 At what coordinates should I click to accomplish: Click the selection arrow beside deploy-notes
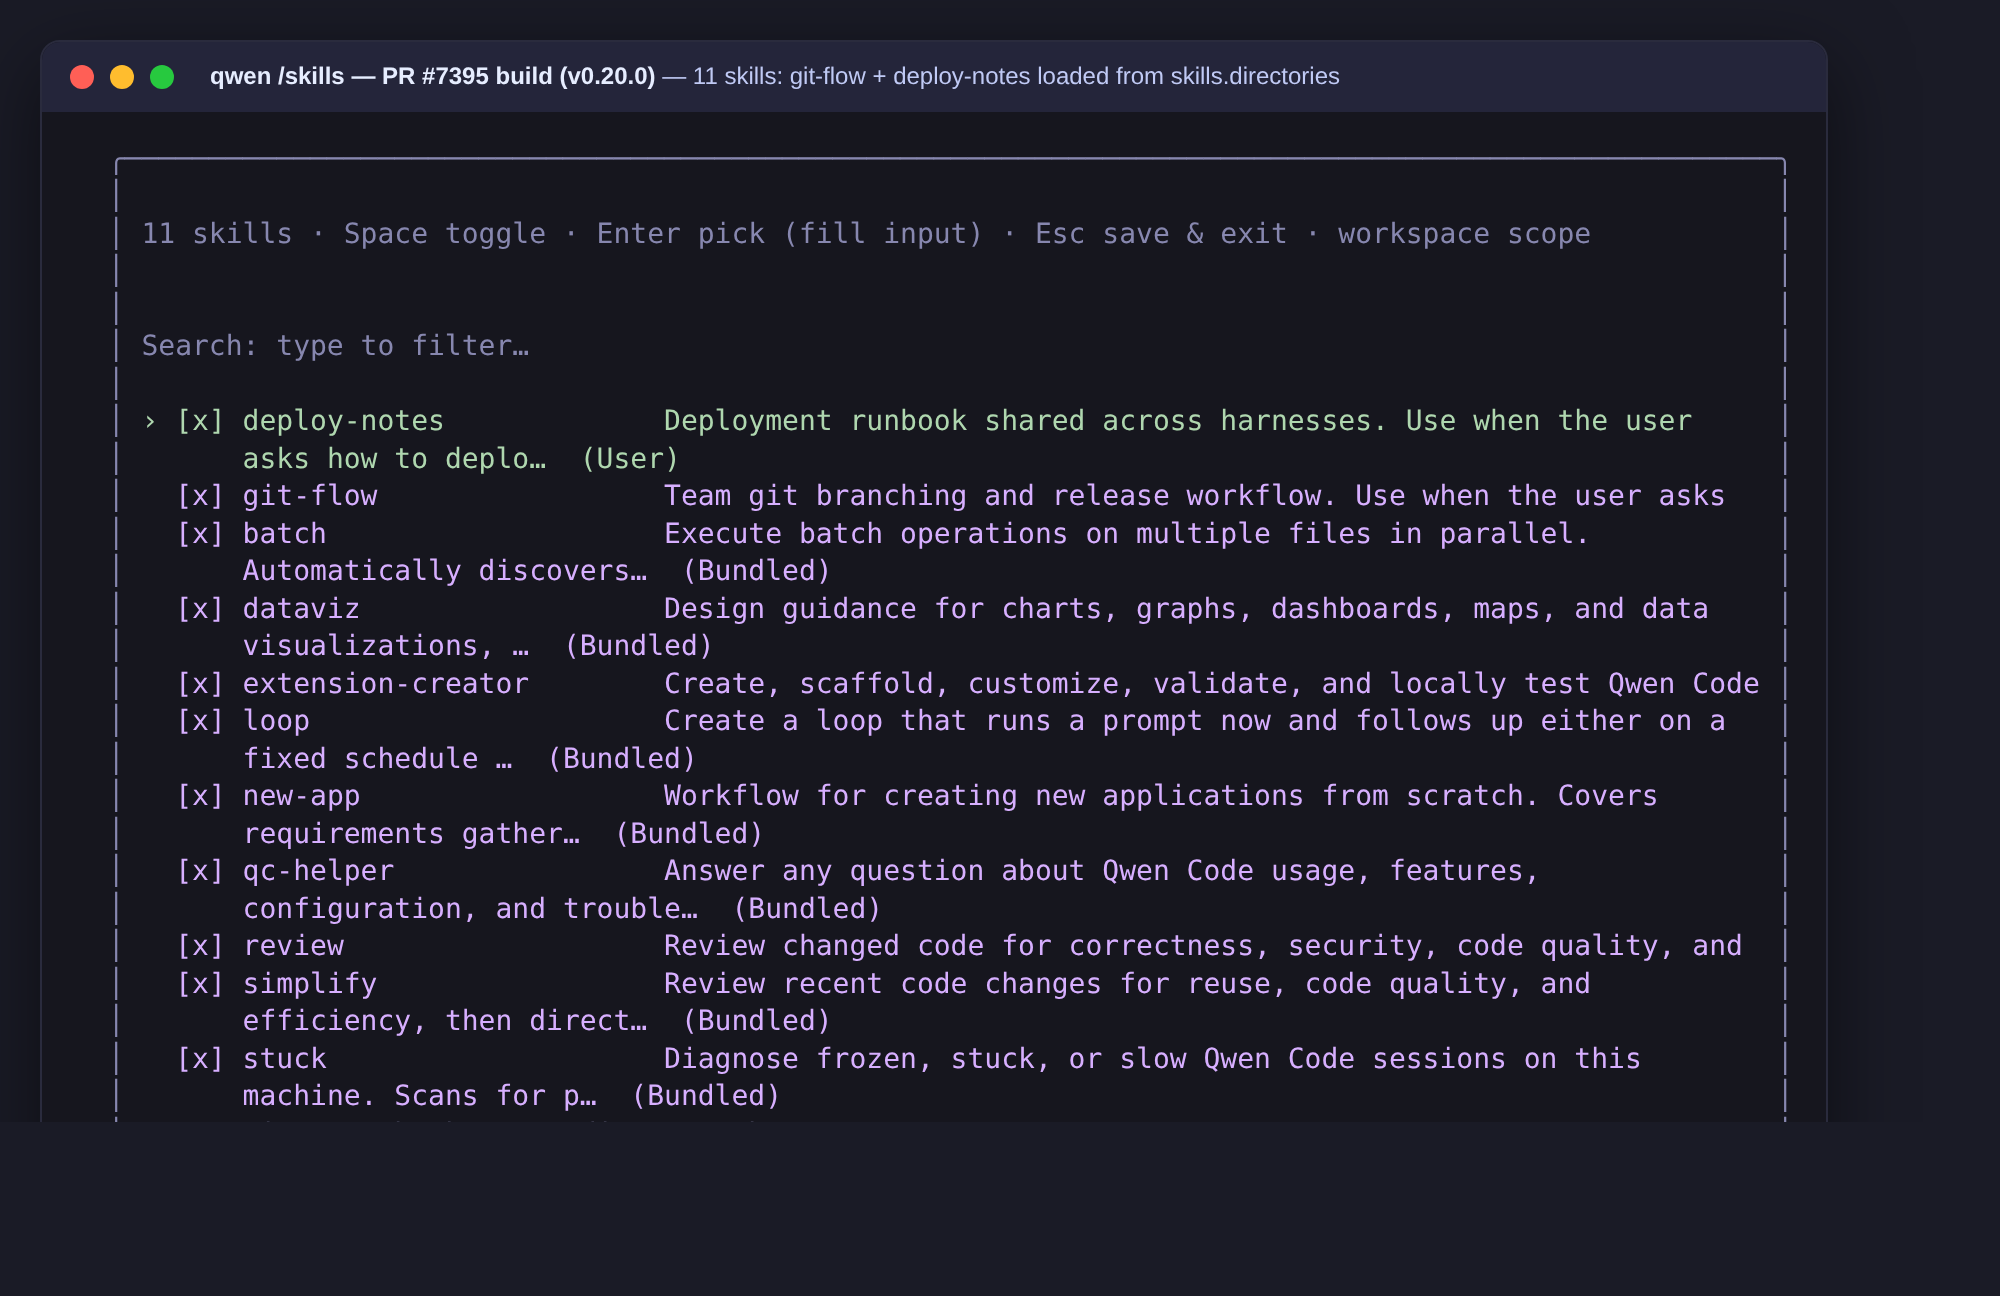click(150, 421)
